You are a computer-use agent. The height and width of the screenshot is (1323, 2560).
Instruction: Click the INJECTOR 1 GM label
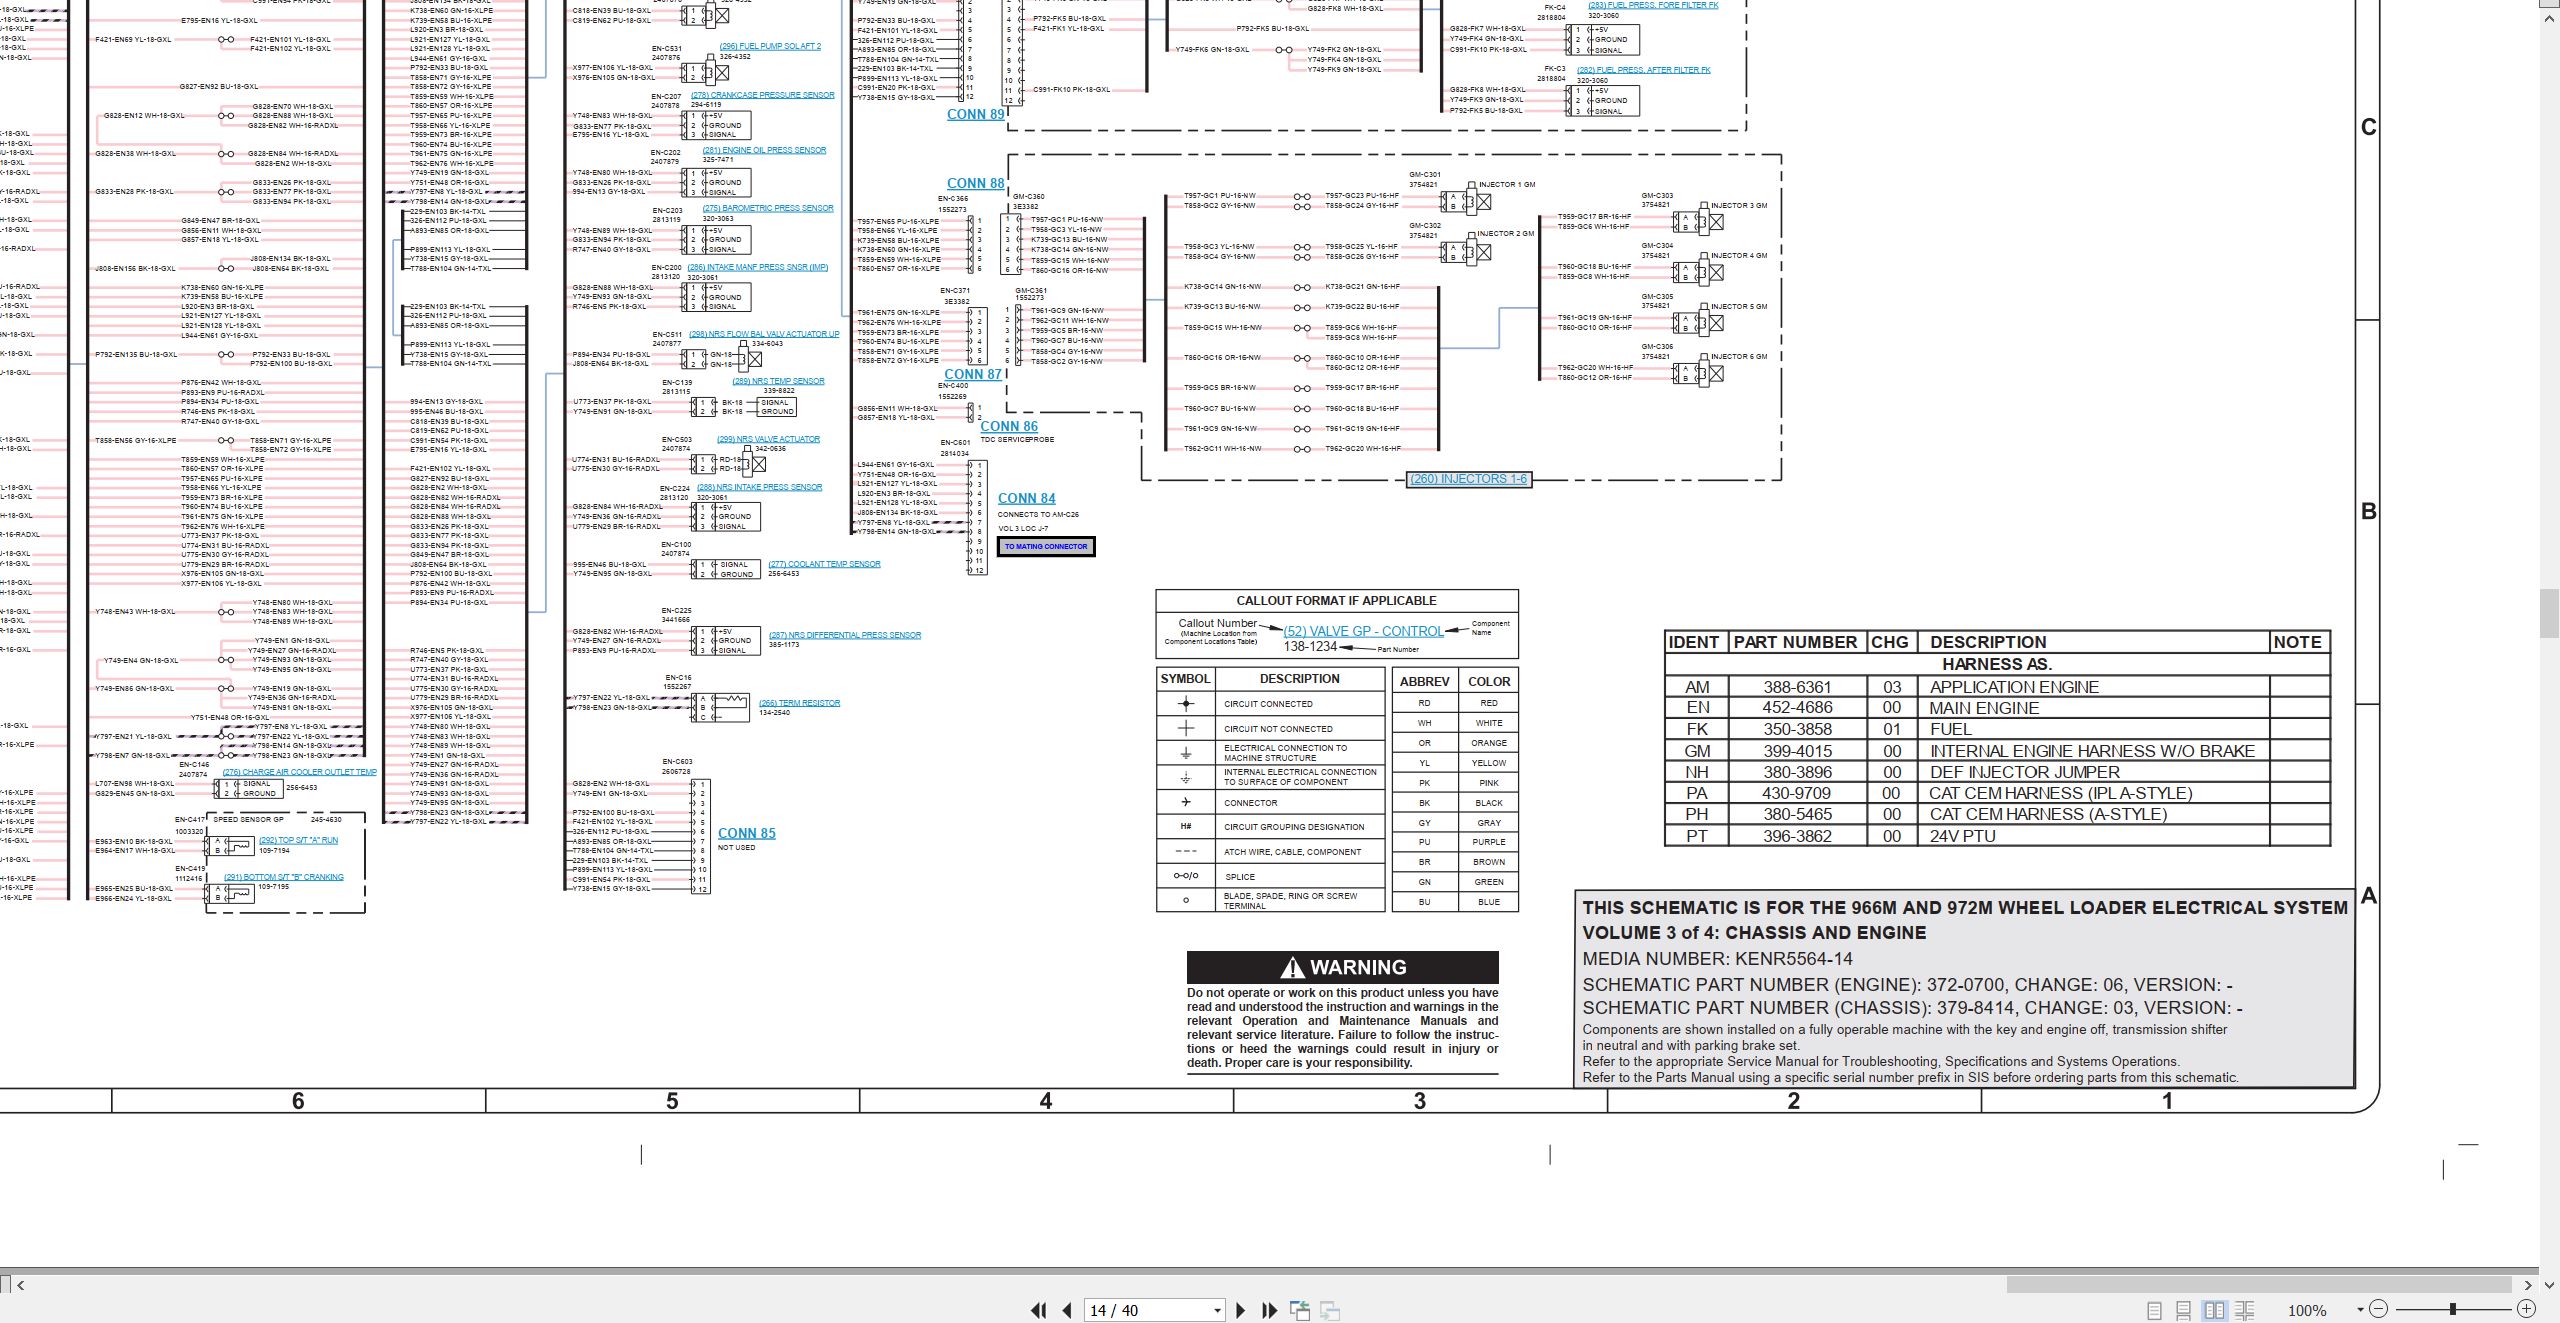click(x=1506, y=185)
